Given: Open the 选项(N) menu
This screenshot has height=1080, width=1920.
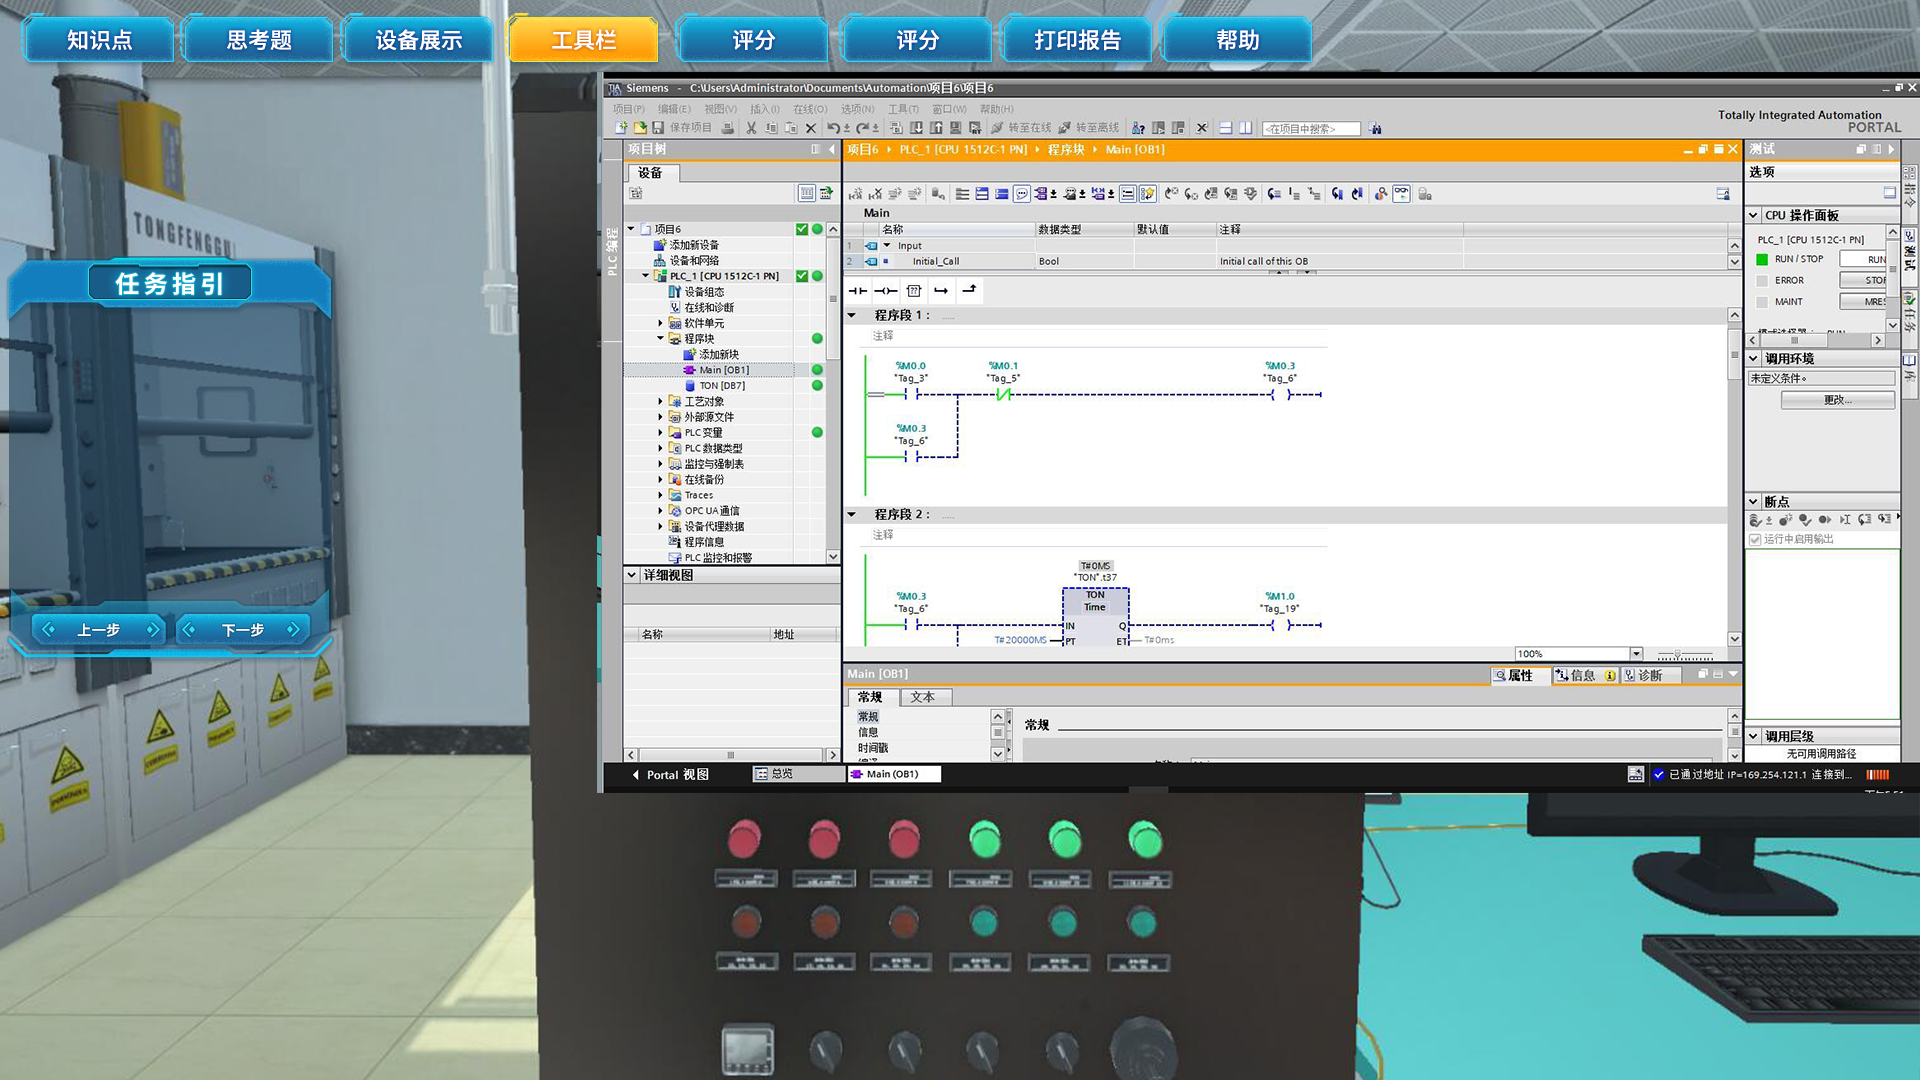Looking at the screenshot, I should coord(857,109).
